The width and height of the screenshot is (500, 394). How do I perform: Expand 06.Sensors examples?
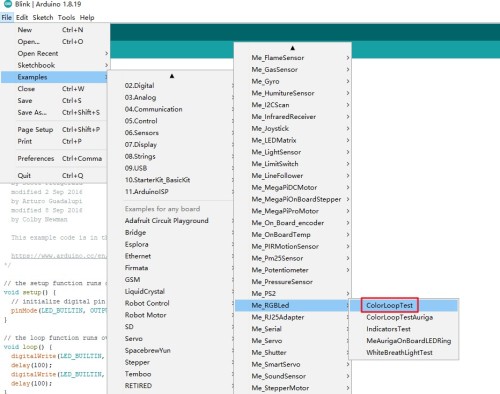(171, 133)
